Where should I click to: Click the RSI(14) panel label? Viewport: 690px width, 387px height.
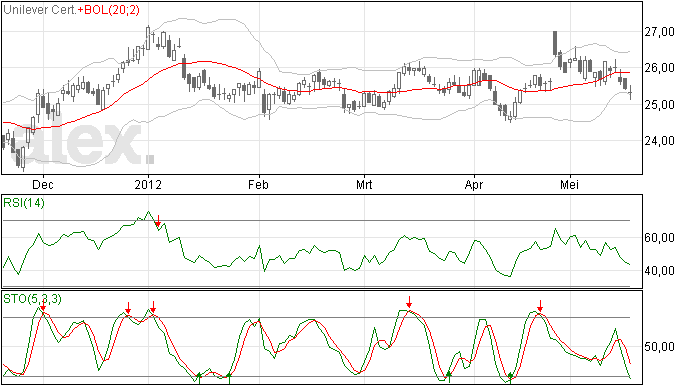click(x=24, y=203)
